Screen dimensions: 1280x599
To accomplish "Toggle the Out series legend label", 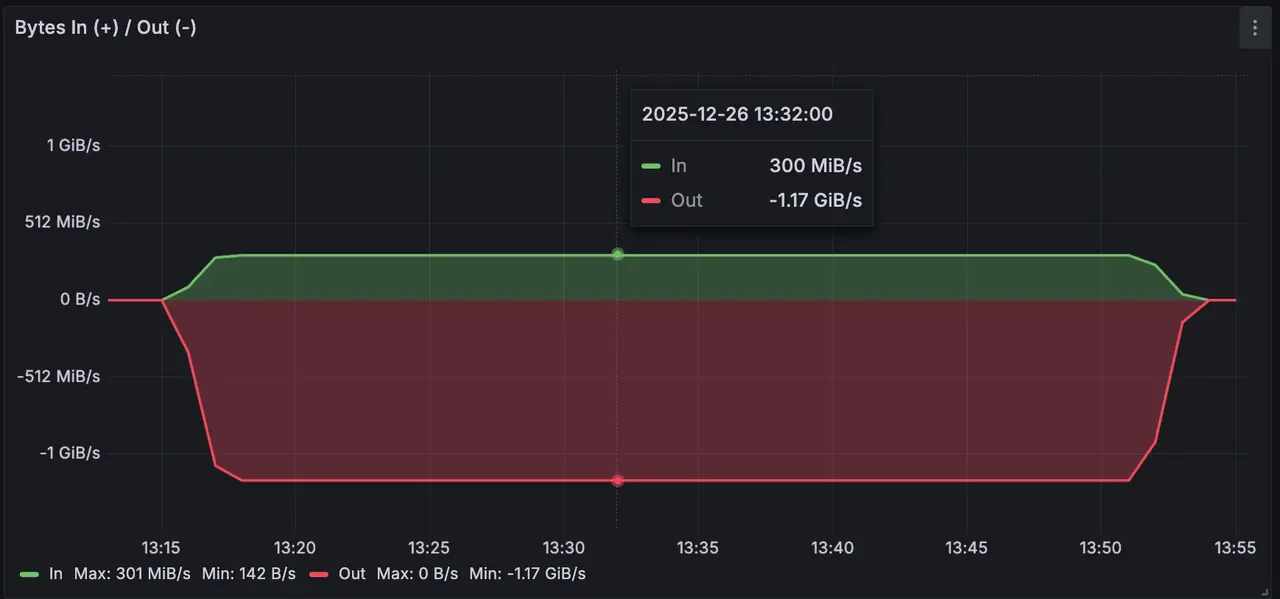I will pyautogui.click(x=352, y=574).
